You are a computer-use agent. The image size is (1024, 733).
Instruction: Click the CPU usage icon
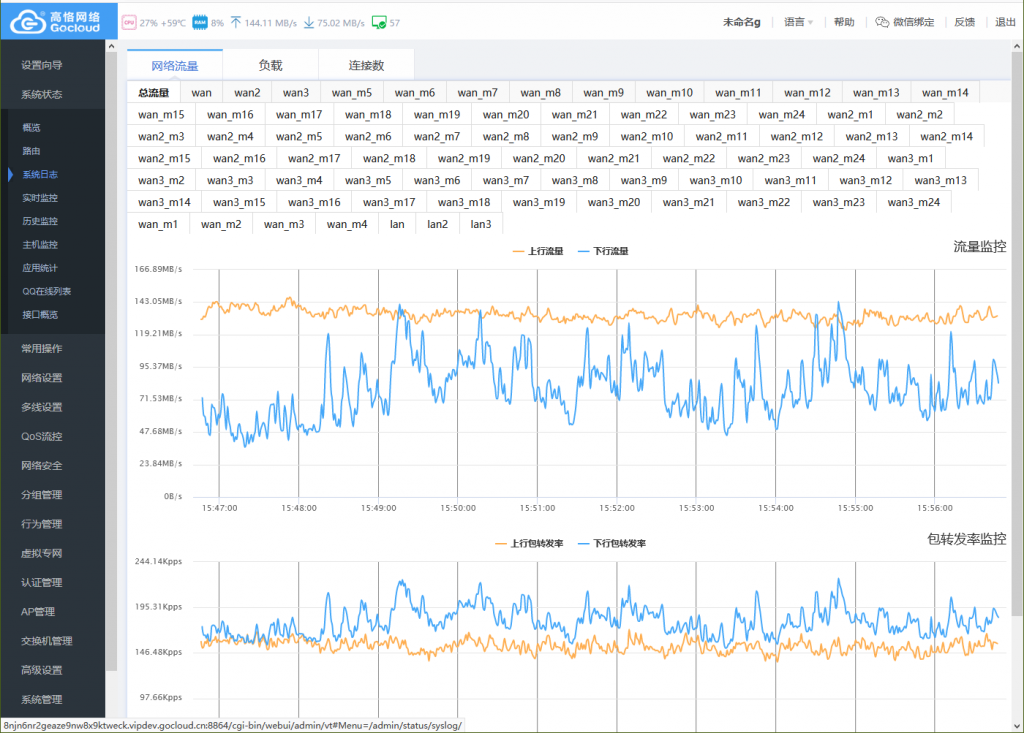pyautogui.click(x=129, y=23)
